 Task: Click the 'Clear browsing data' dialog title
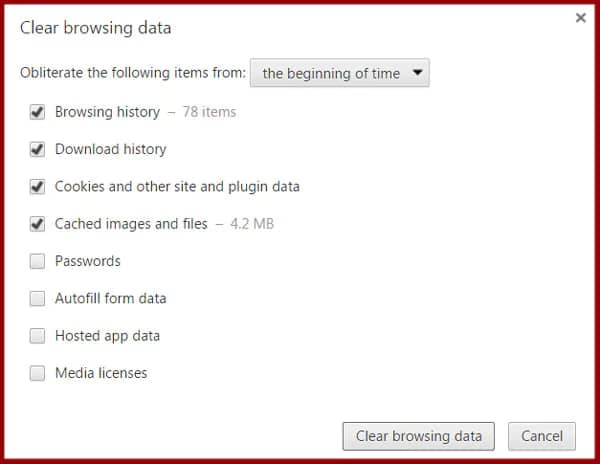[x=95, y=28]
